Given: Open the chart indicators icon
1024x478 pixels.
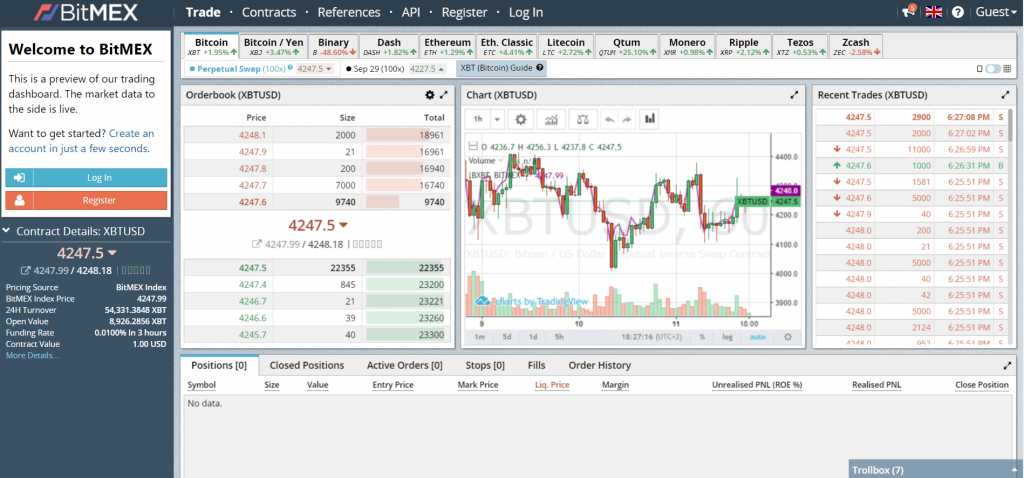Looking at the screenshot, I should 552,120.
